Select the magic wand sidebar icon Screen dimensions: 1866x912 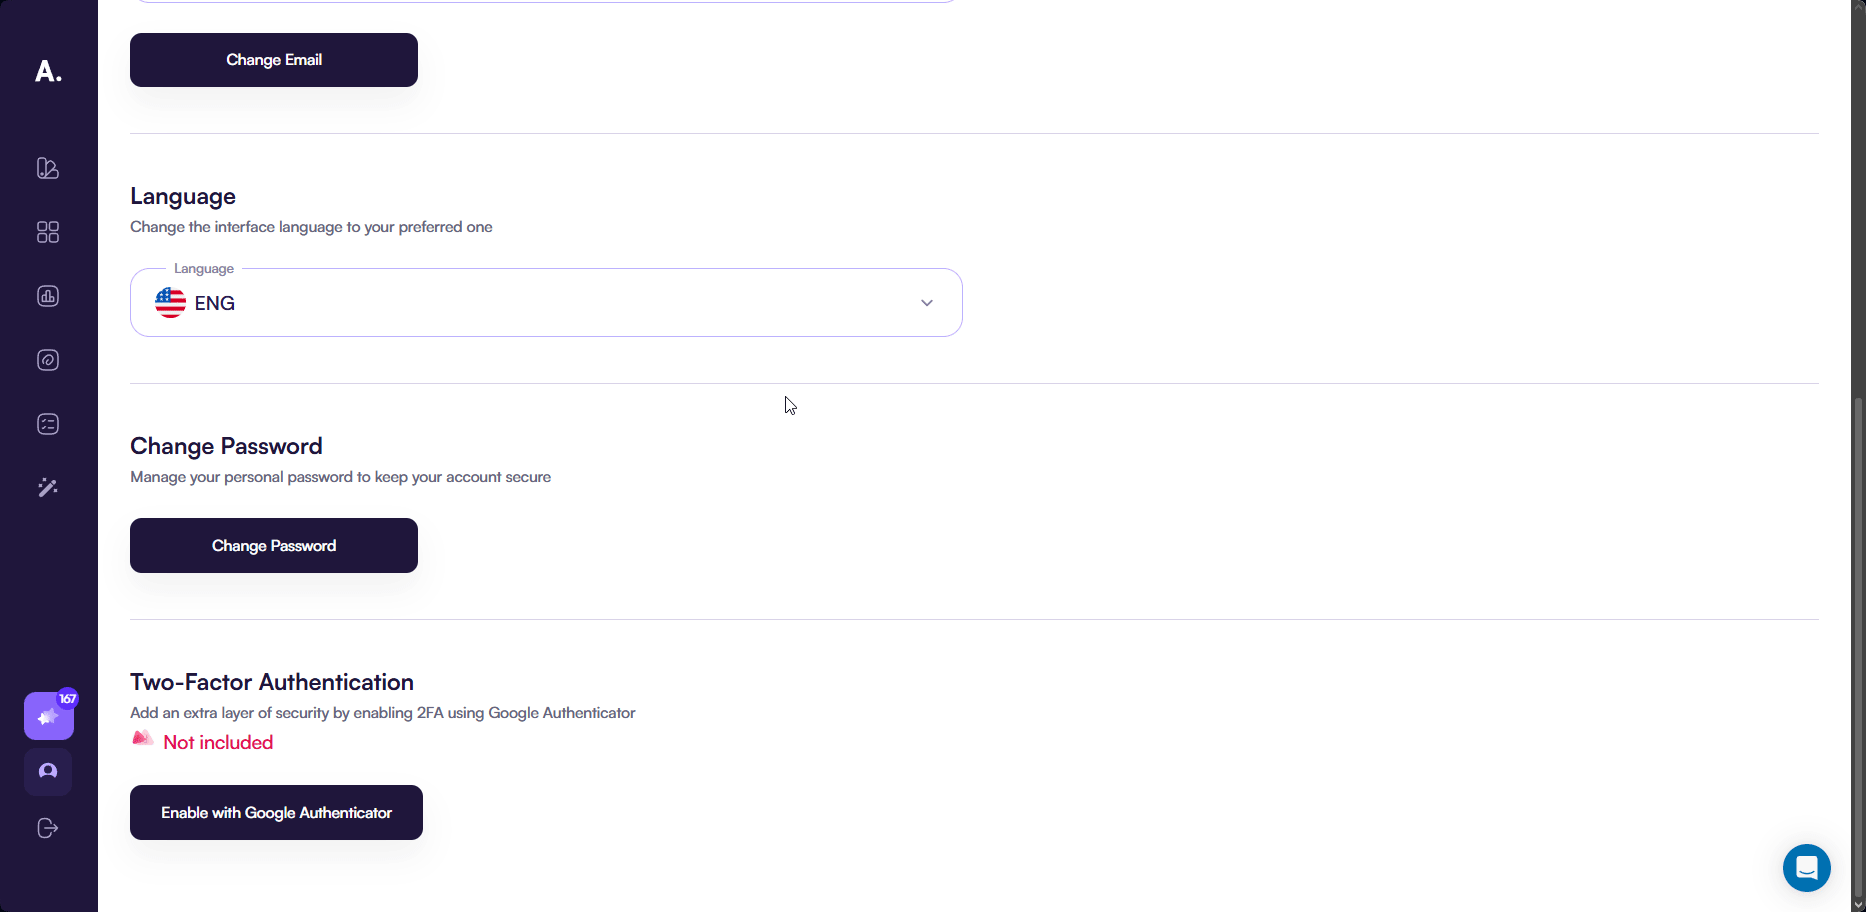48,488
